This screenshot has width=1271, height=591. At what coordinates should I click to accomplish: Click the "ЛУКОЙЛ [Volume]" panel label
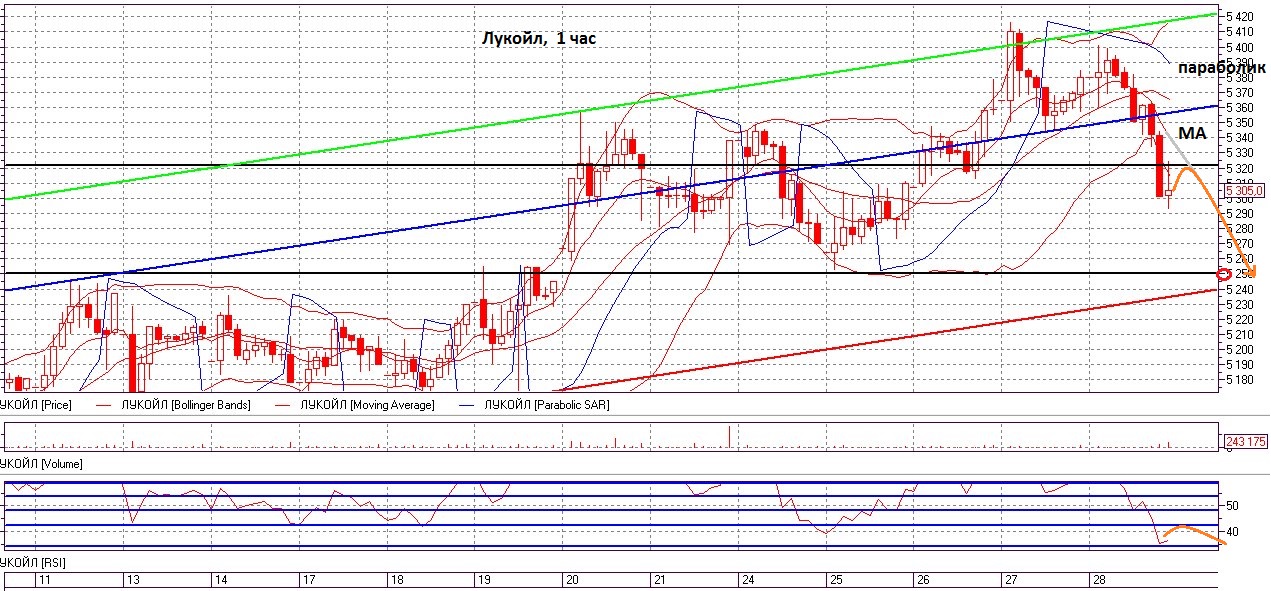point(41,464)
